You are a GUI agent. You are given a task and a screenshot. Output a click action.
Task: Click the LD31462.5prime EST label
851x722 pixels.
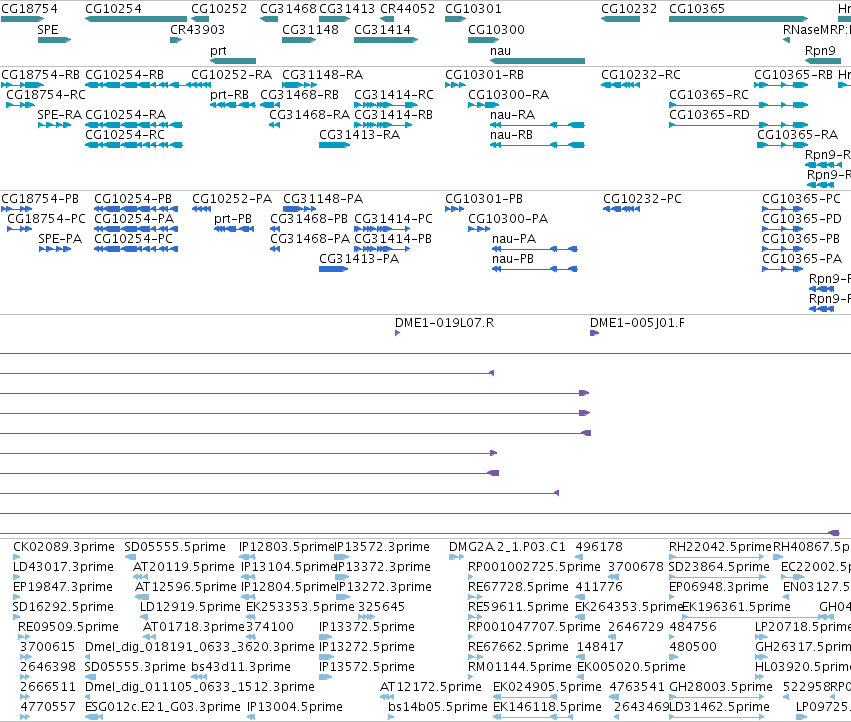click(x=719, y=707)
